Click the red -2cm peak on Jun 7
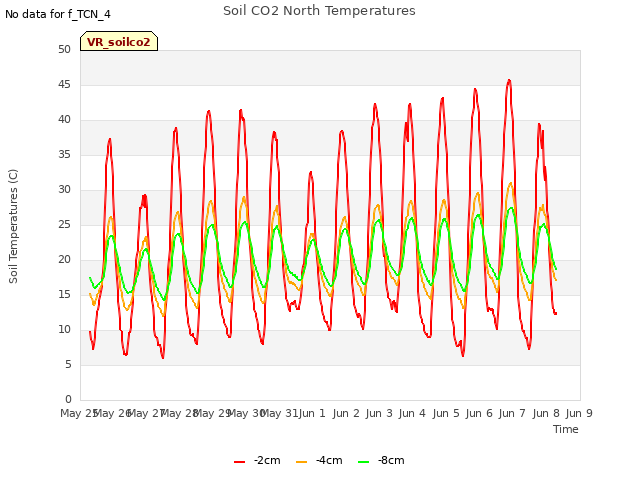 click(509, 80)
